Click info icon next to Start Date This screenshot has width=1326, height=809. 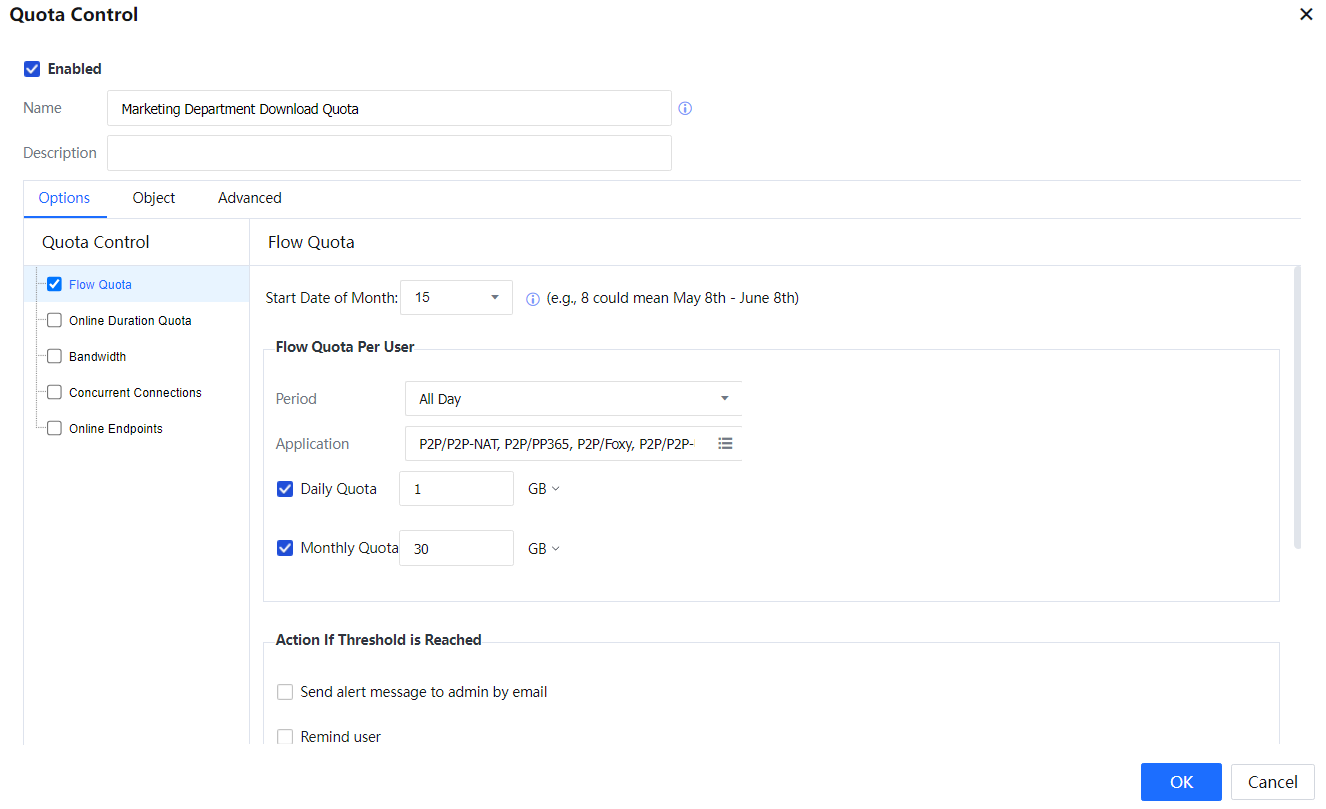coord(533,299)
